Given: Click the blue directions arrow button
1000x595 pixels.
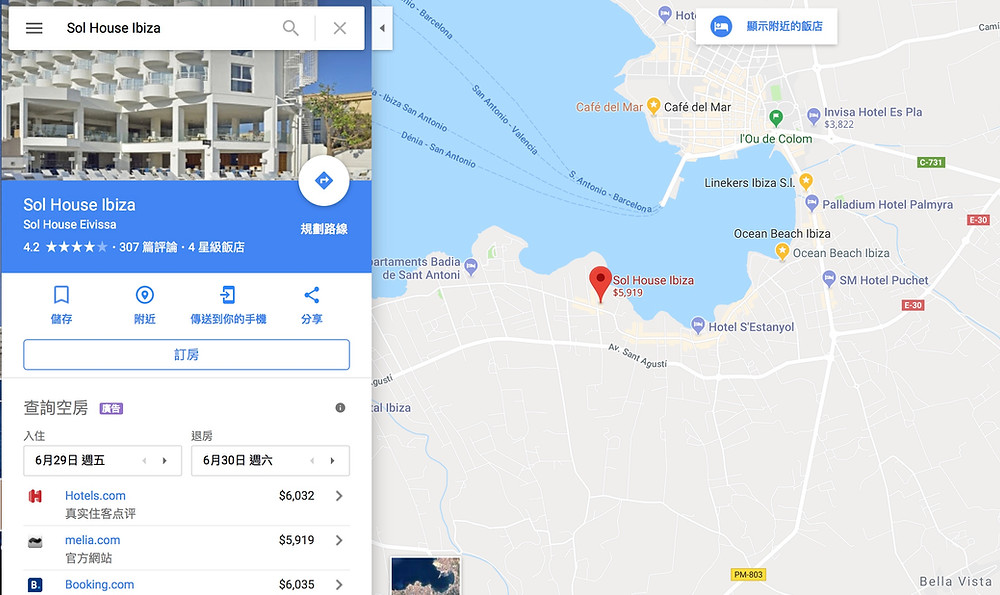Looking at the screenshot, I should point(324,180).
